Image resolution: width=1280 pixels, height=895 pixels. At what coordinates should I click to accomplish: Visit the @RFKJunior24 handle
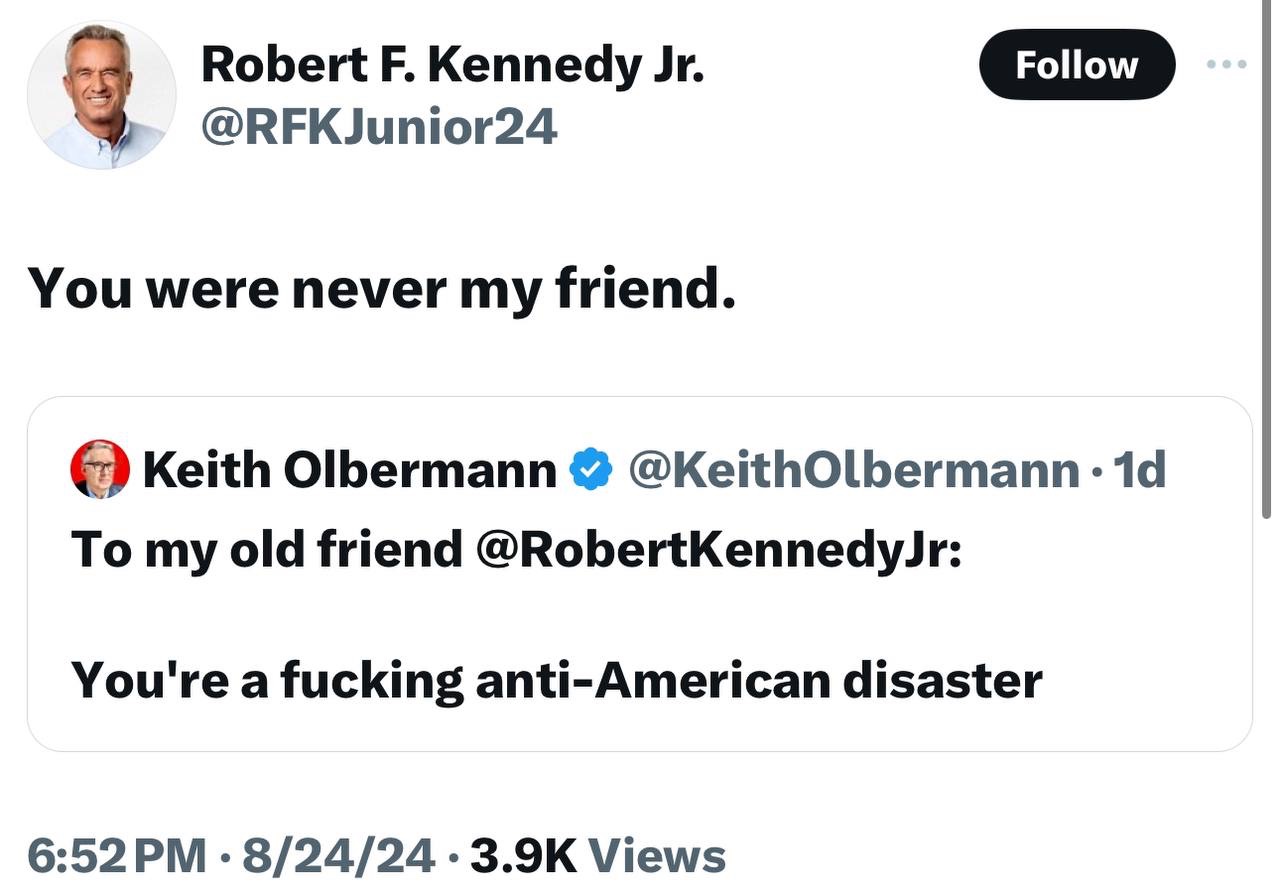(x=379, y=128)
